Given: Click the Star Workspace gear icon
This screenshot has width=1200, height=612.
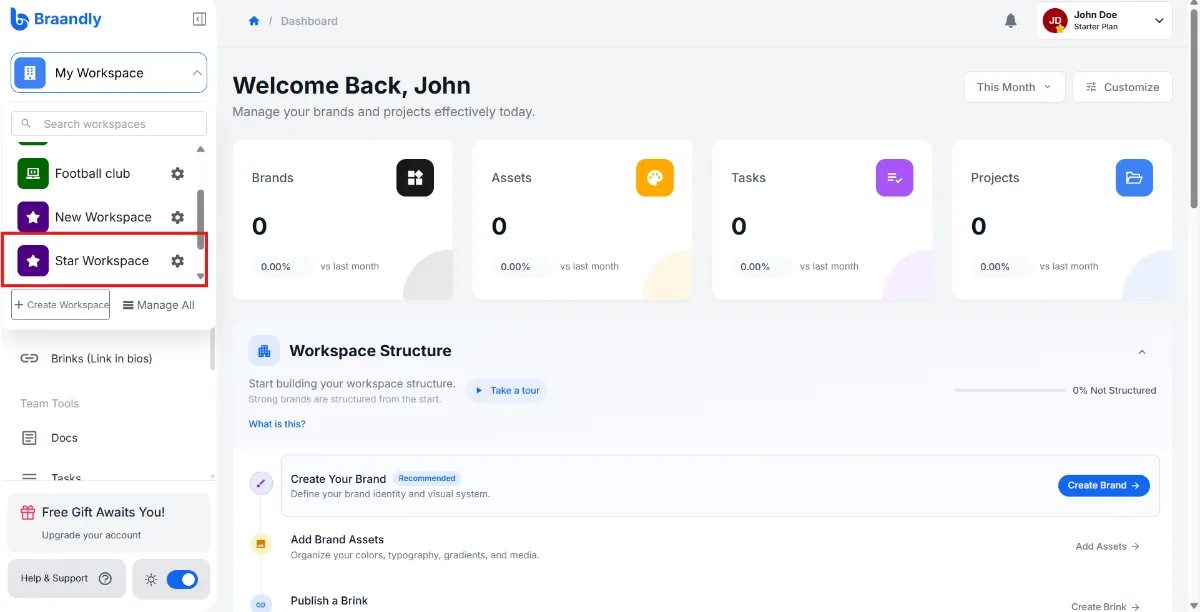Looking at the screenshot, I should click(177, 261).
